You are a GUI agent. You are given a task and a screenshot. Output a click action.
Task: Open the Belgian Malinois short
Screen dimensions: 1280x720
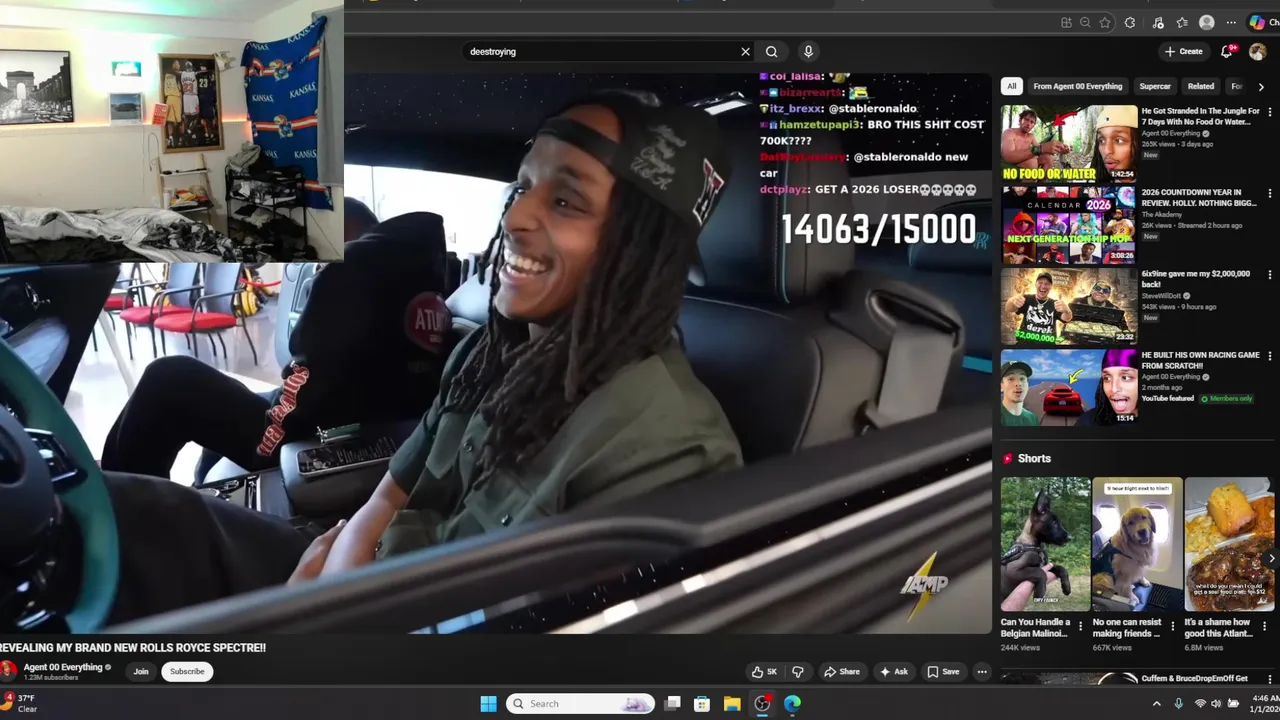click(x=1045, y=545)
